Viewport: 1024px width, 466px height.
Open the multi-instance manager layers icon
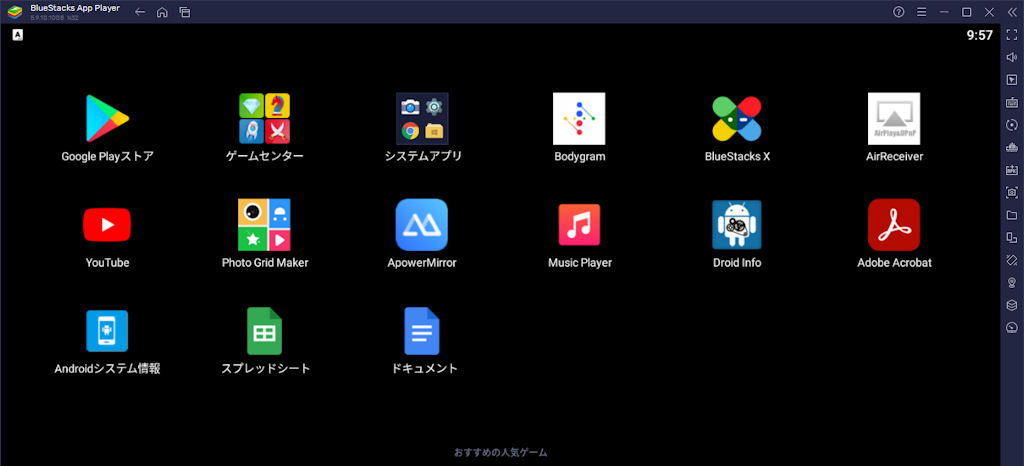pyautogui.click(x=1012, y=305)
